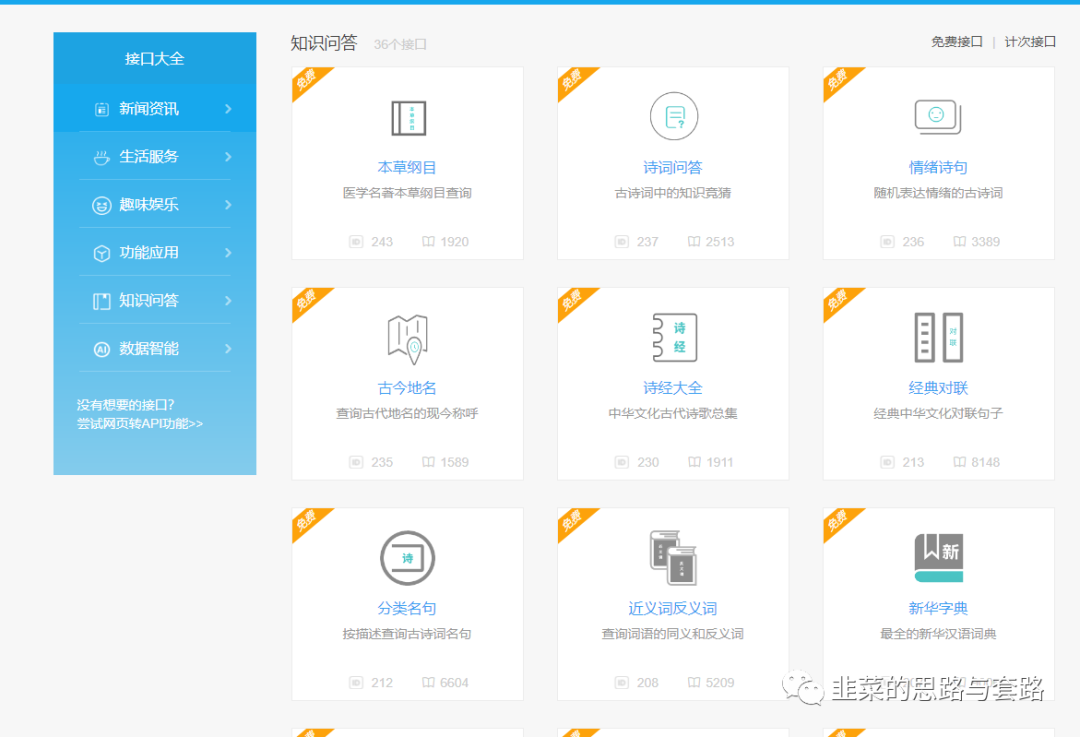Viewport: 1080px width, 737px height.
Task: Open the 近义词反义词 title link
Action: [x=673, y=608]
